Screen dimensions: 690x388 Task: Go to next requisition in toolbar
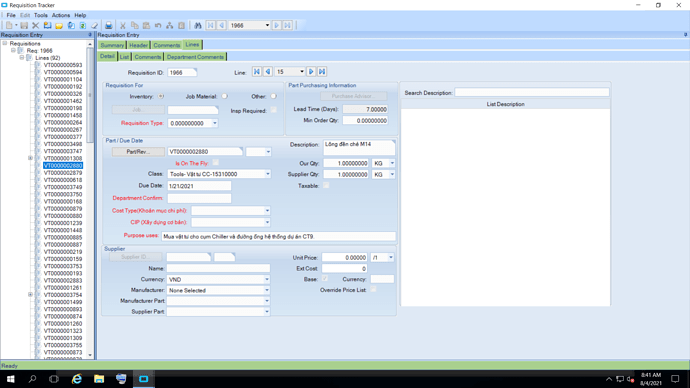click(x=276, y=26)
